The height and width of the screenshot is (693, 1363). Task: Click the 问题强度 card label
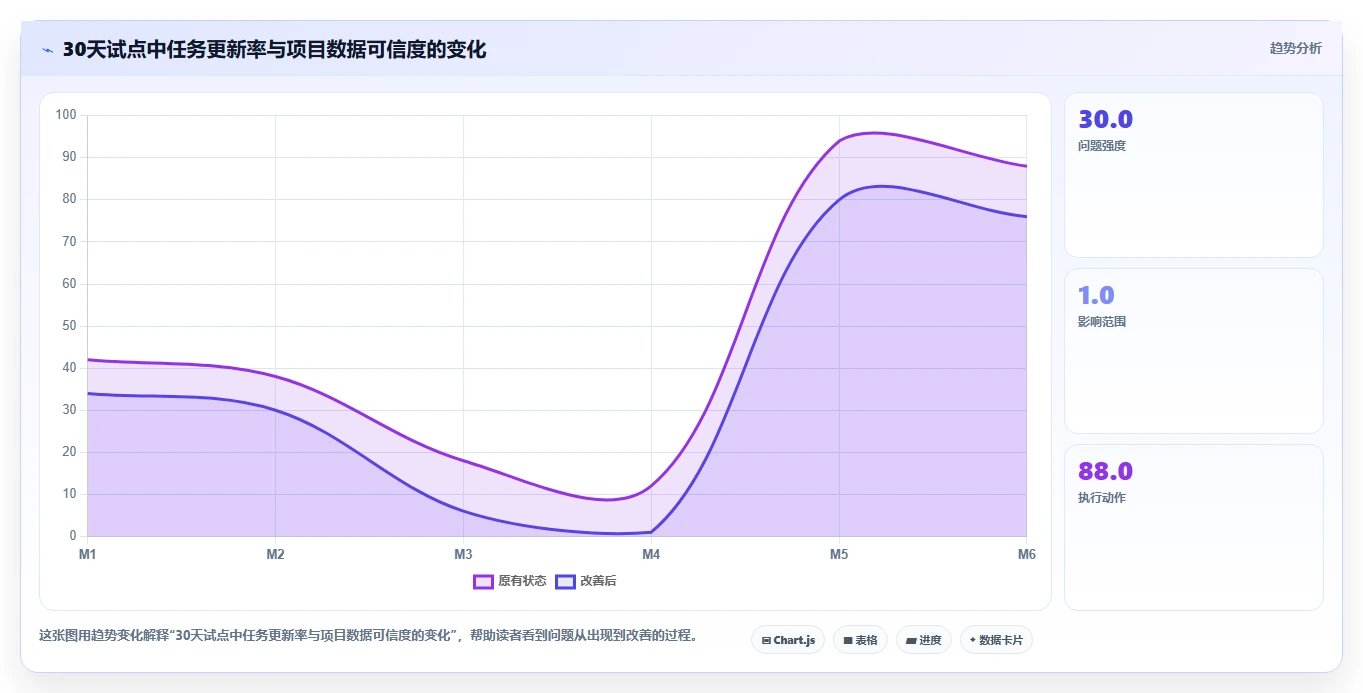1102,146
